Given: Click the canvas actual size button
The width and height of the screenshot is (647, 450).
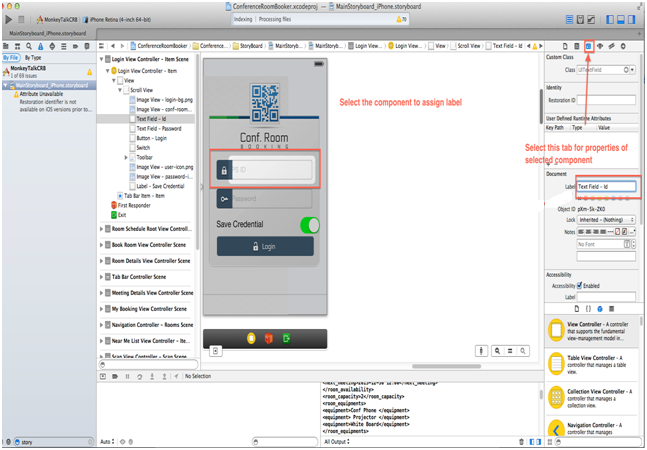Looking at the screenshot, I should click(510, 351).
